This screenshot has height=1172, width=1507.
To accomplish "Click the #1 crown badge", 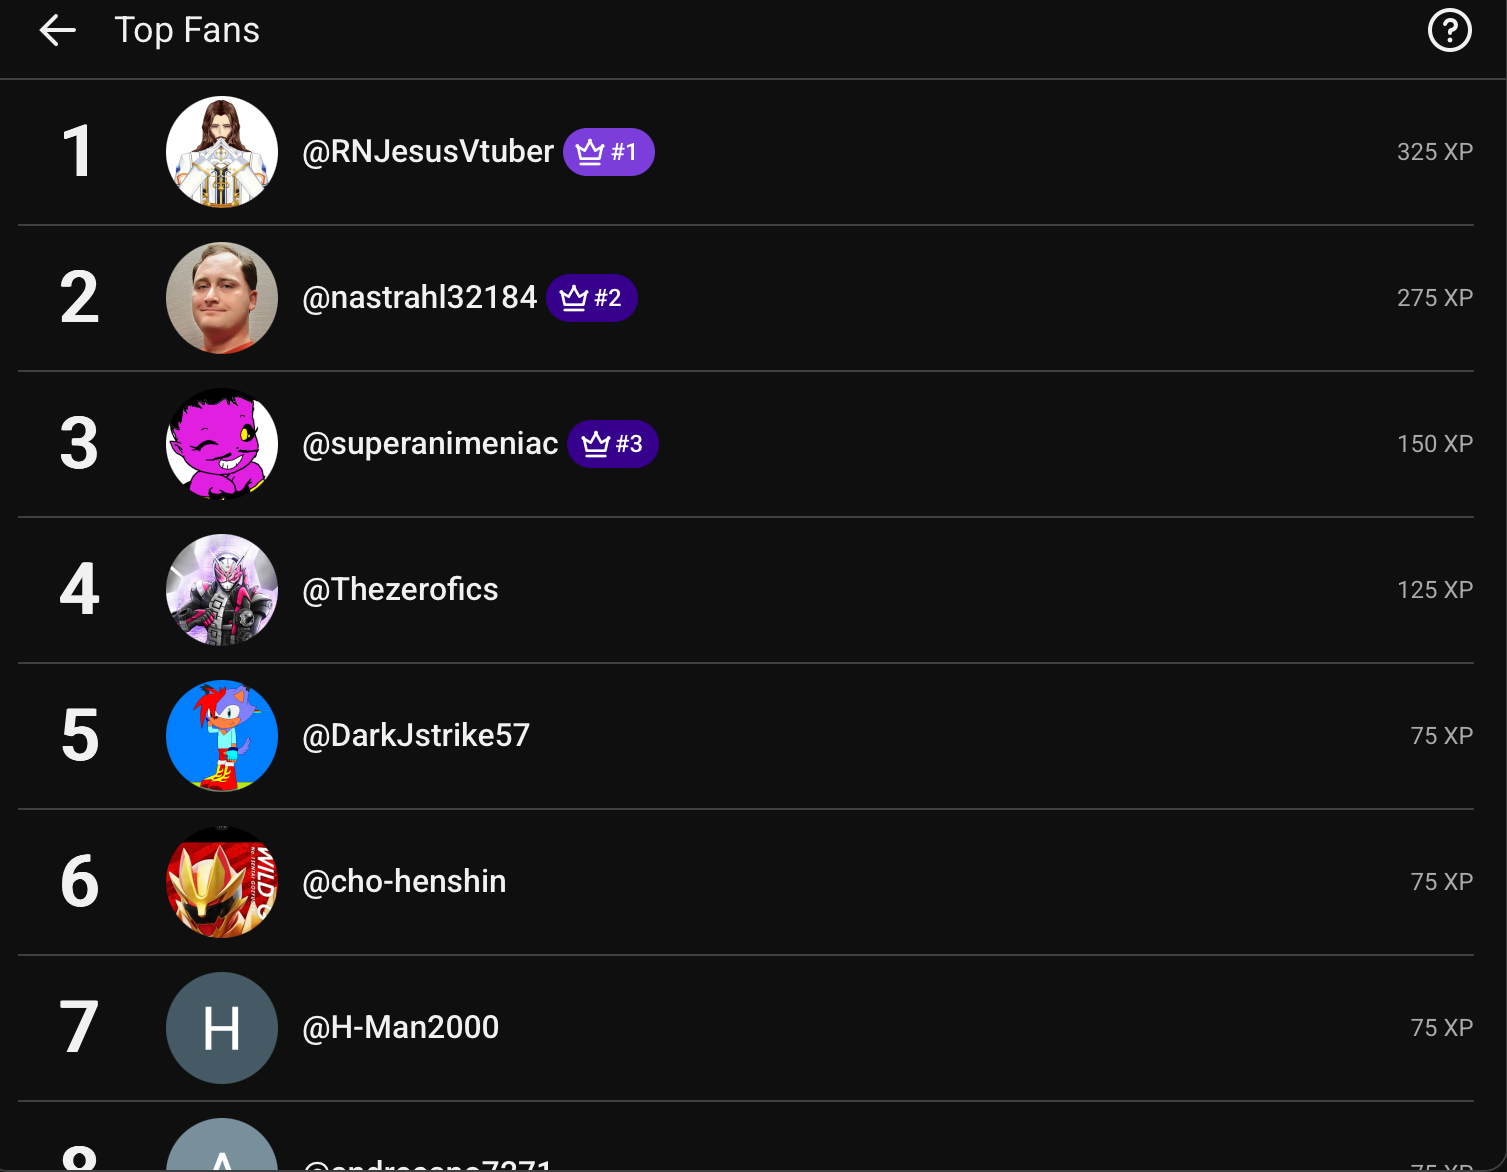I will 608,152.
